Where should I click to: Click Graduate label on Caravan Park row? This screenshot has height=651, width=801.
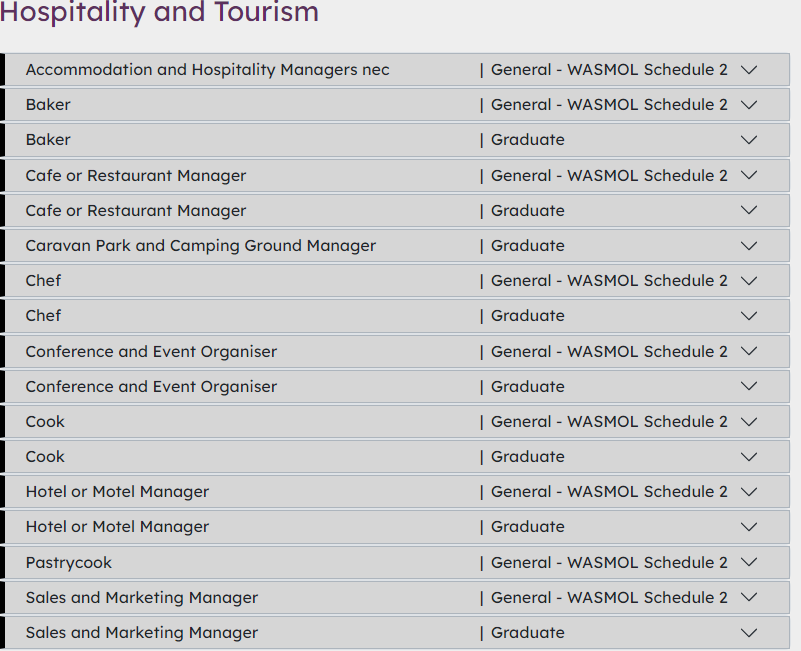coord(527,246)
